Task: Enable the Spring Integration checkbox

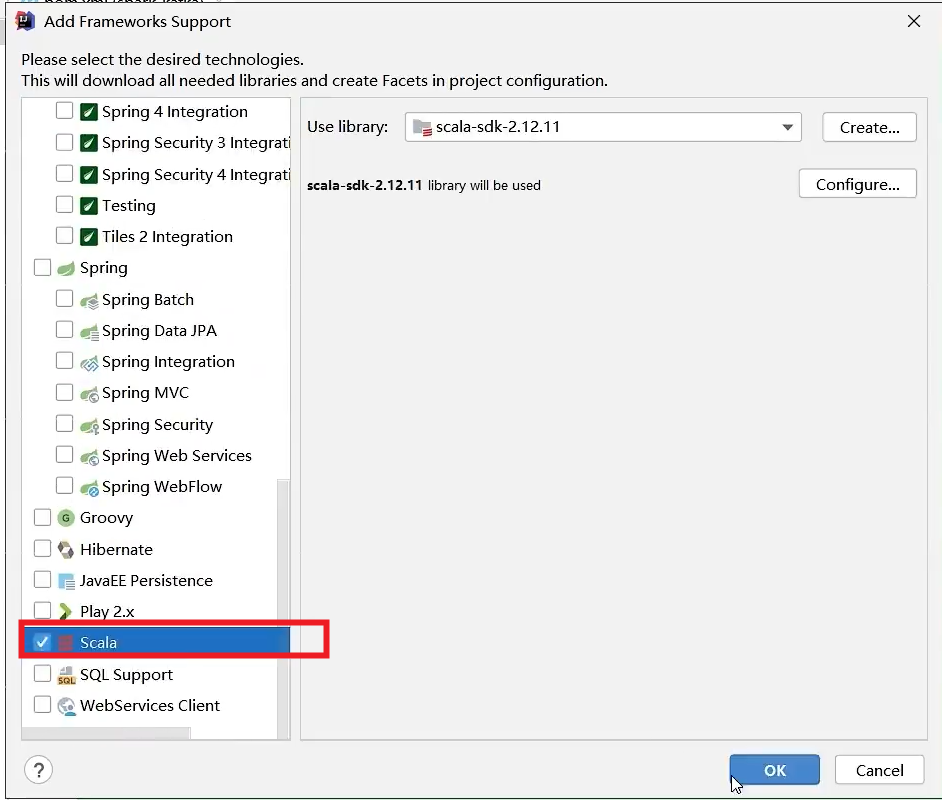Action: [x=64, y=360]
